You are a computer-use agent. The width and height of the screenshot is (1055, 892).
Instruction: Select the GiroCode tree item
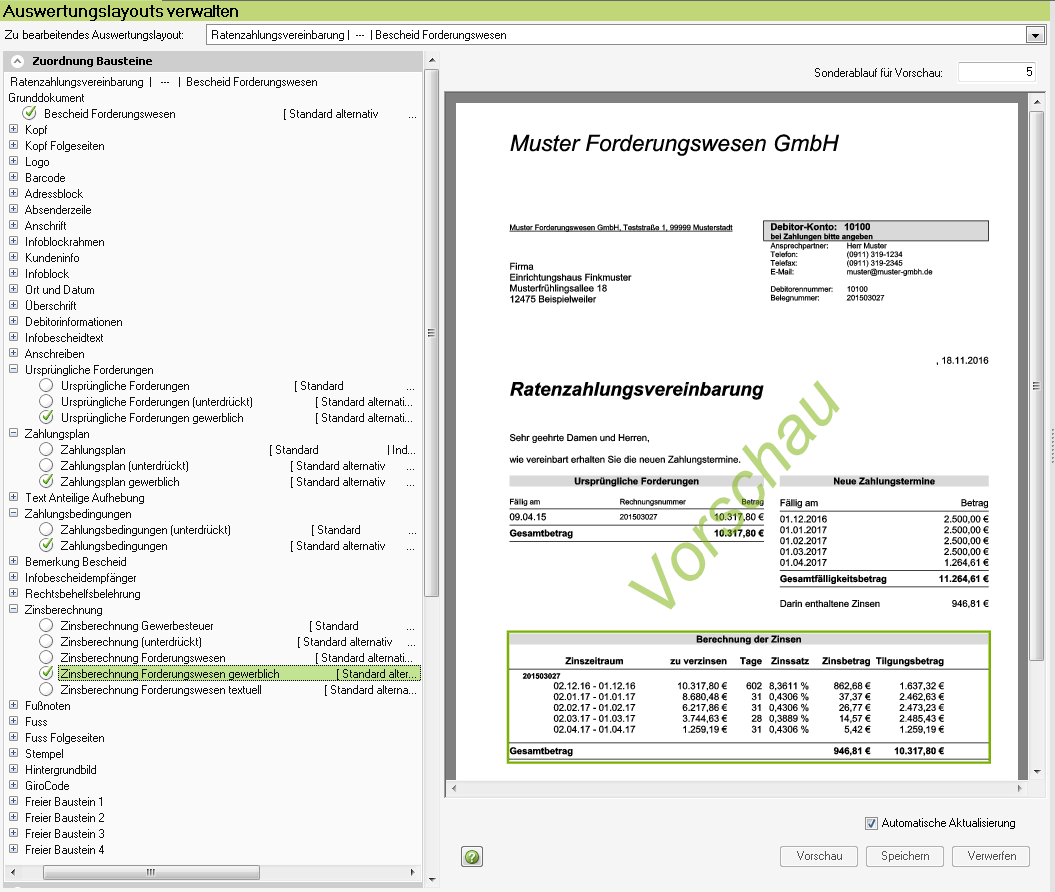[x=47, y=786]
